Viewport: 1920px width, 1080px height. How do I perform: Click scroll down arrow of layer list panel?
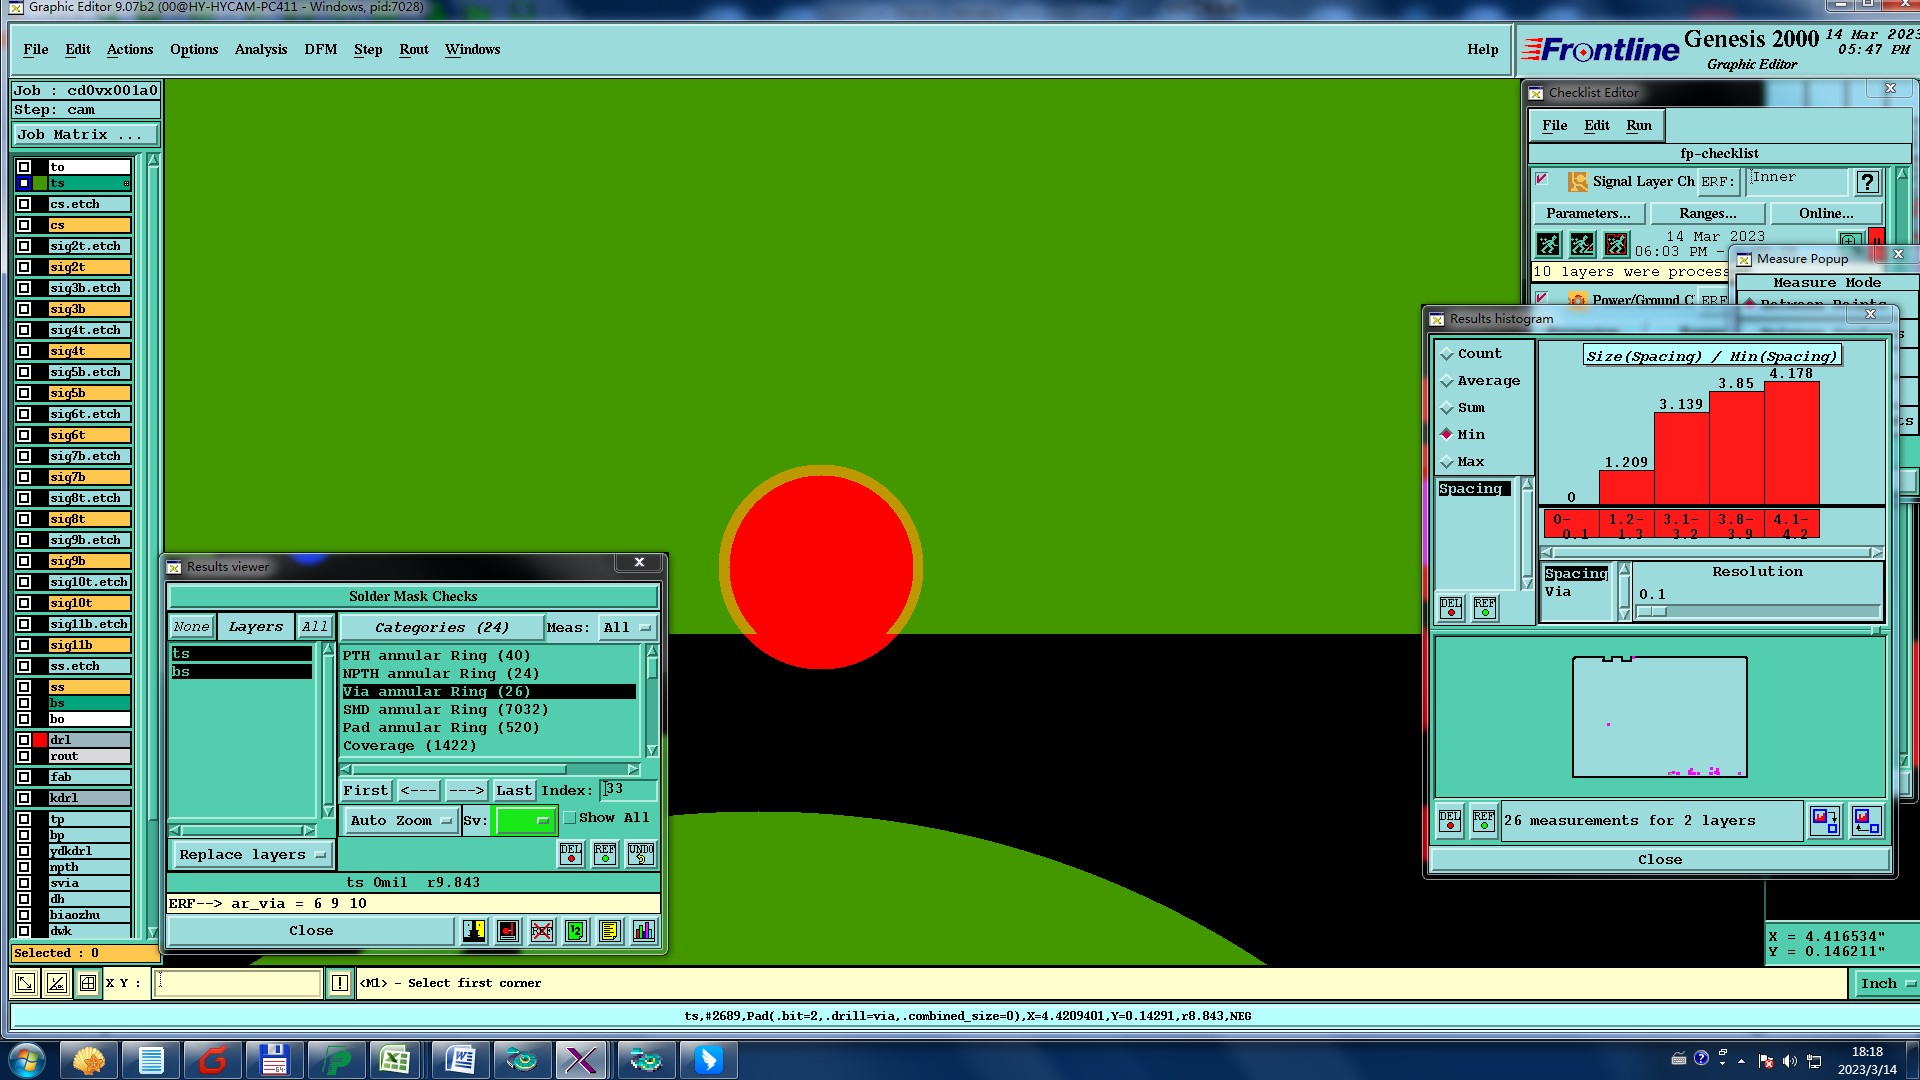coord(152,931)
